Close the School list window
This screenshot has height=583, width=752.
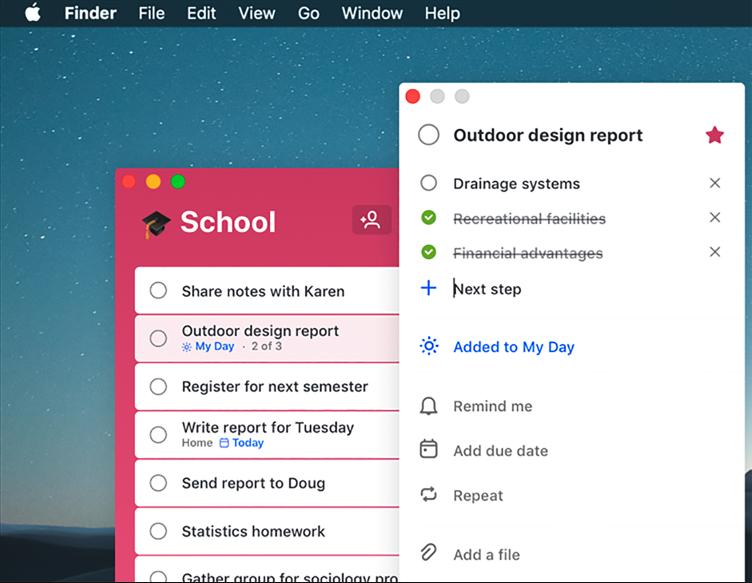[x=129, y=182]
